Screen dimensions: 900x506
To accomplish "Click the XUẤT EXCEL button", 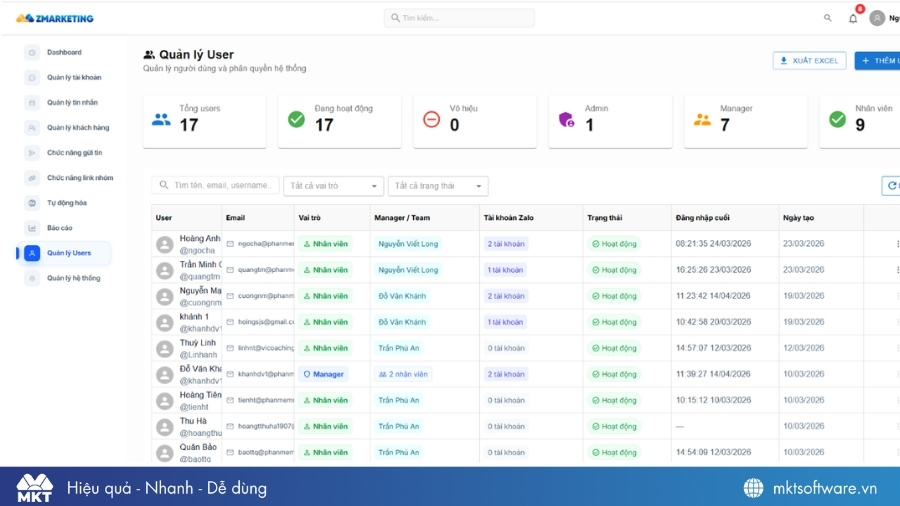I will pyautogui.click(x=809, y=60).
